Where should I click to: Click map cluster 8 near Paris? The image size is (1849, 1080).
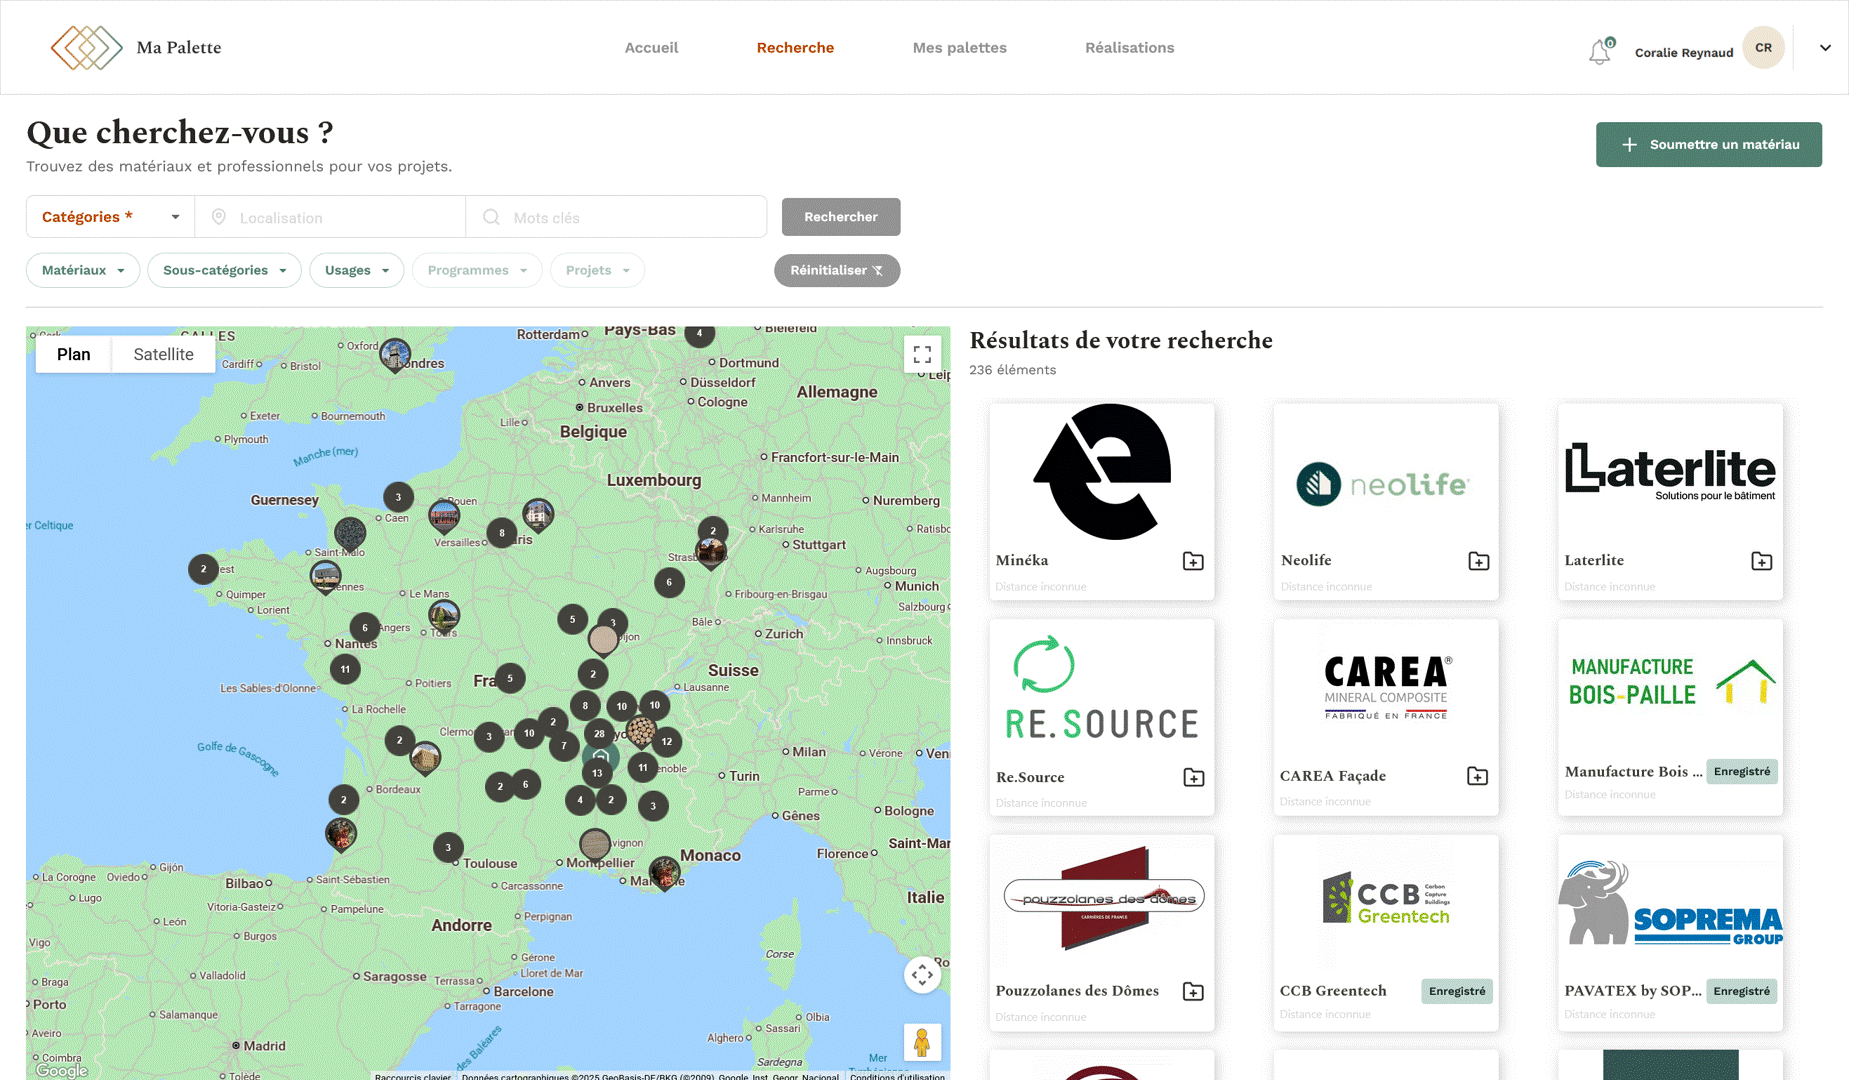coord(502,533)
